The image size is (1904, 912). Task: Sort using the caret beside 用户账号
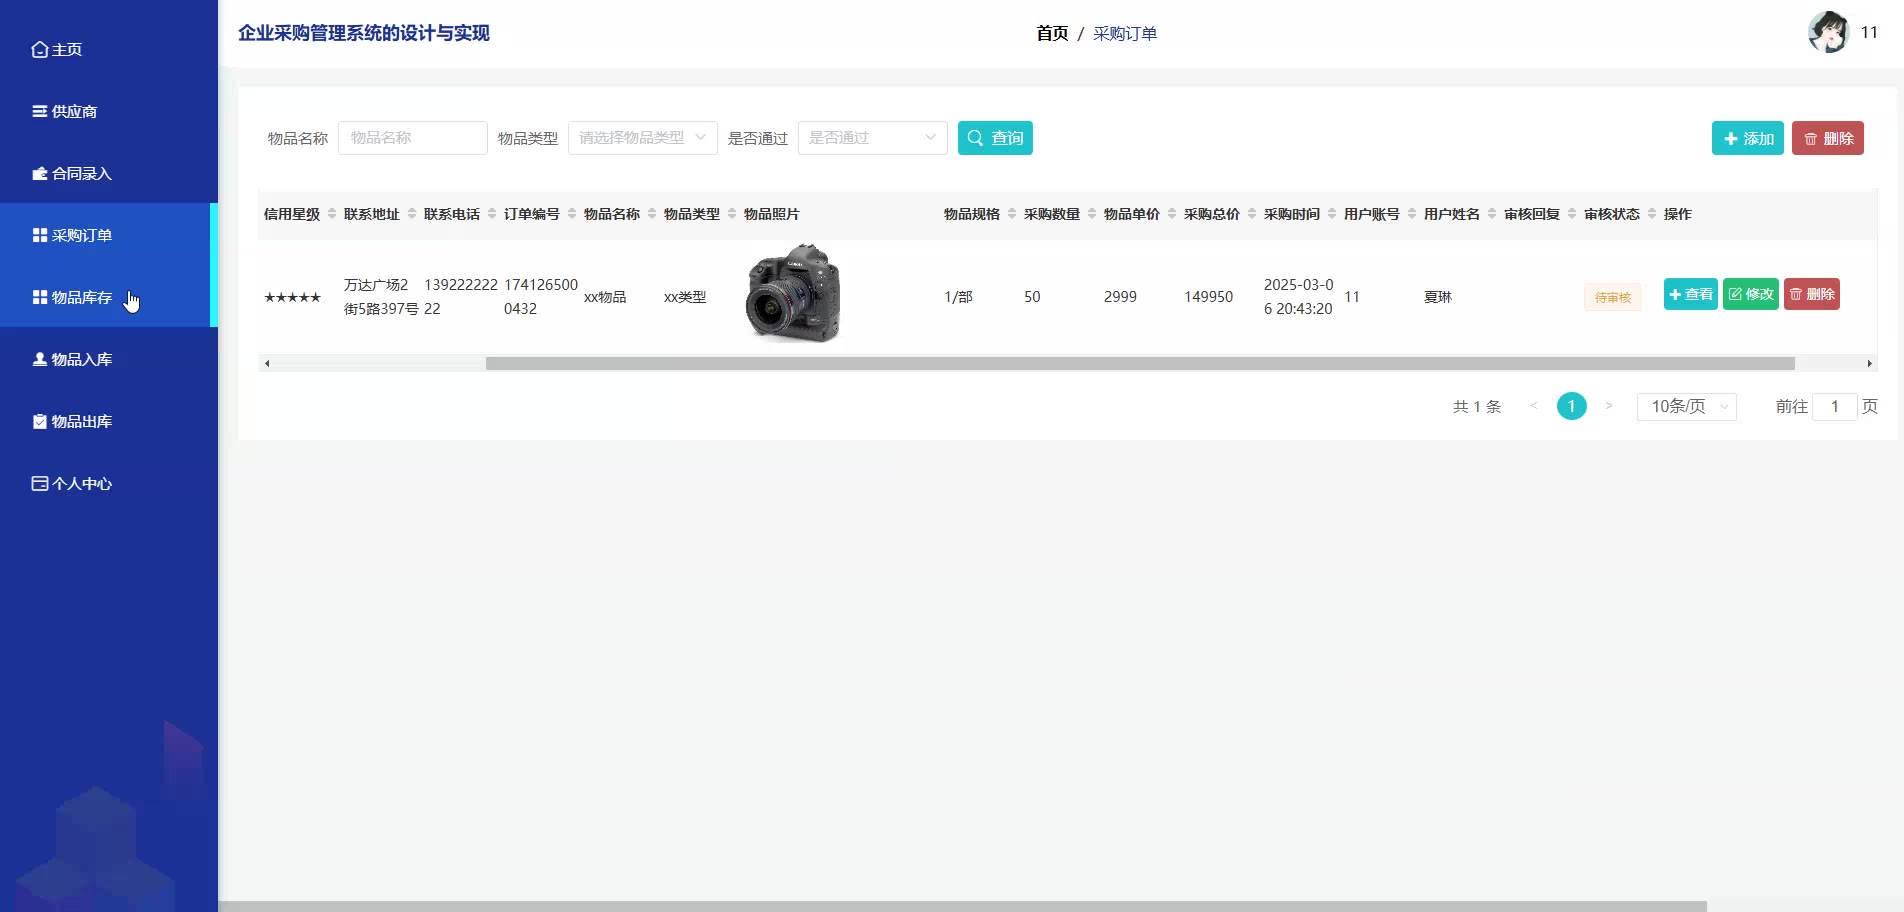[1412, 214]
